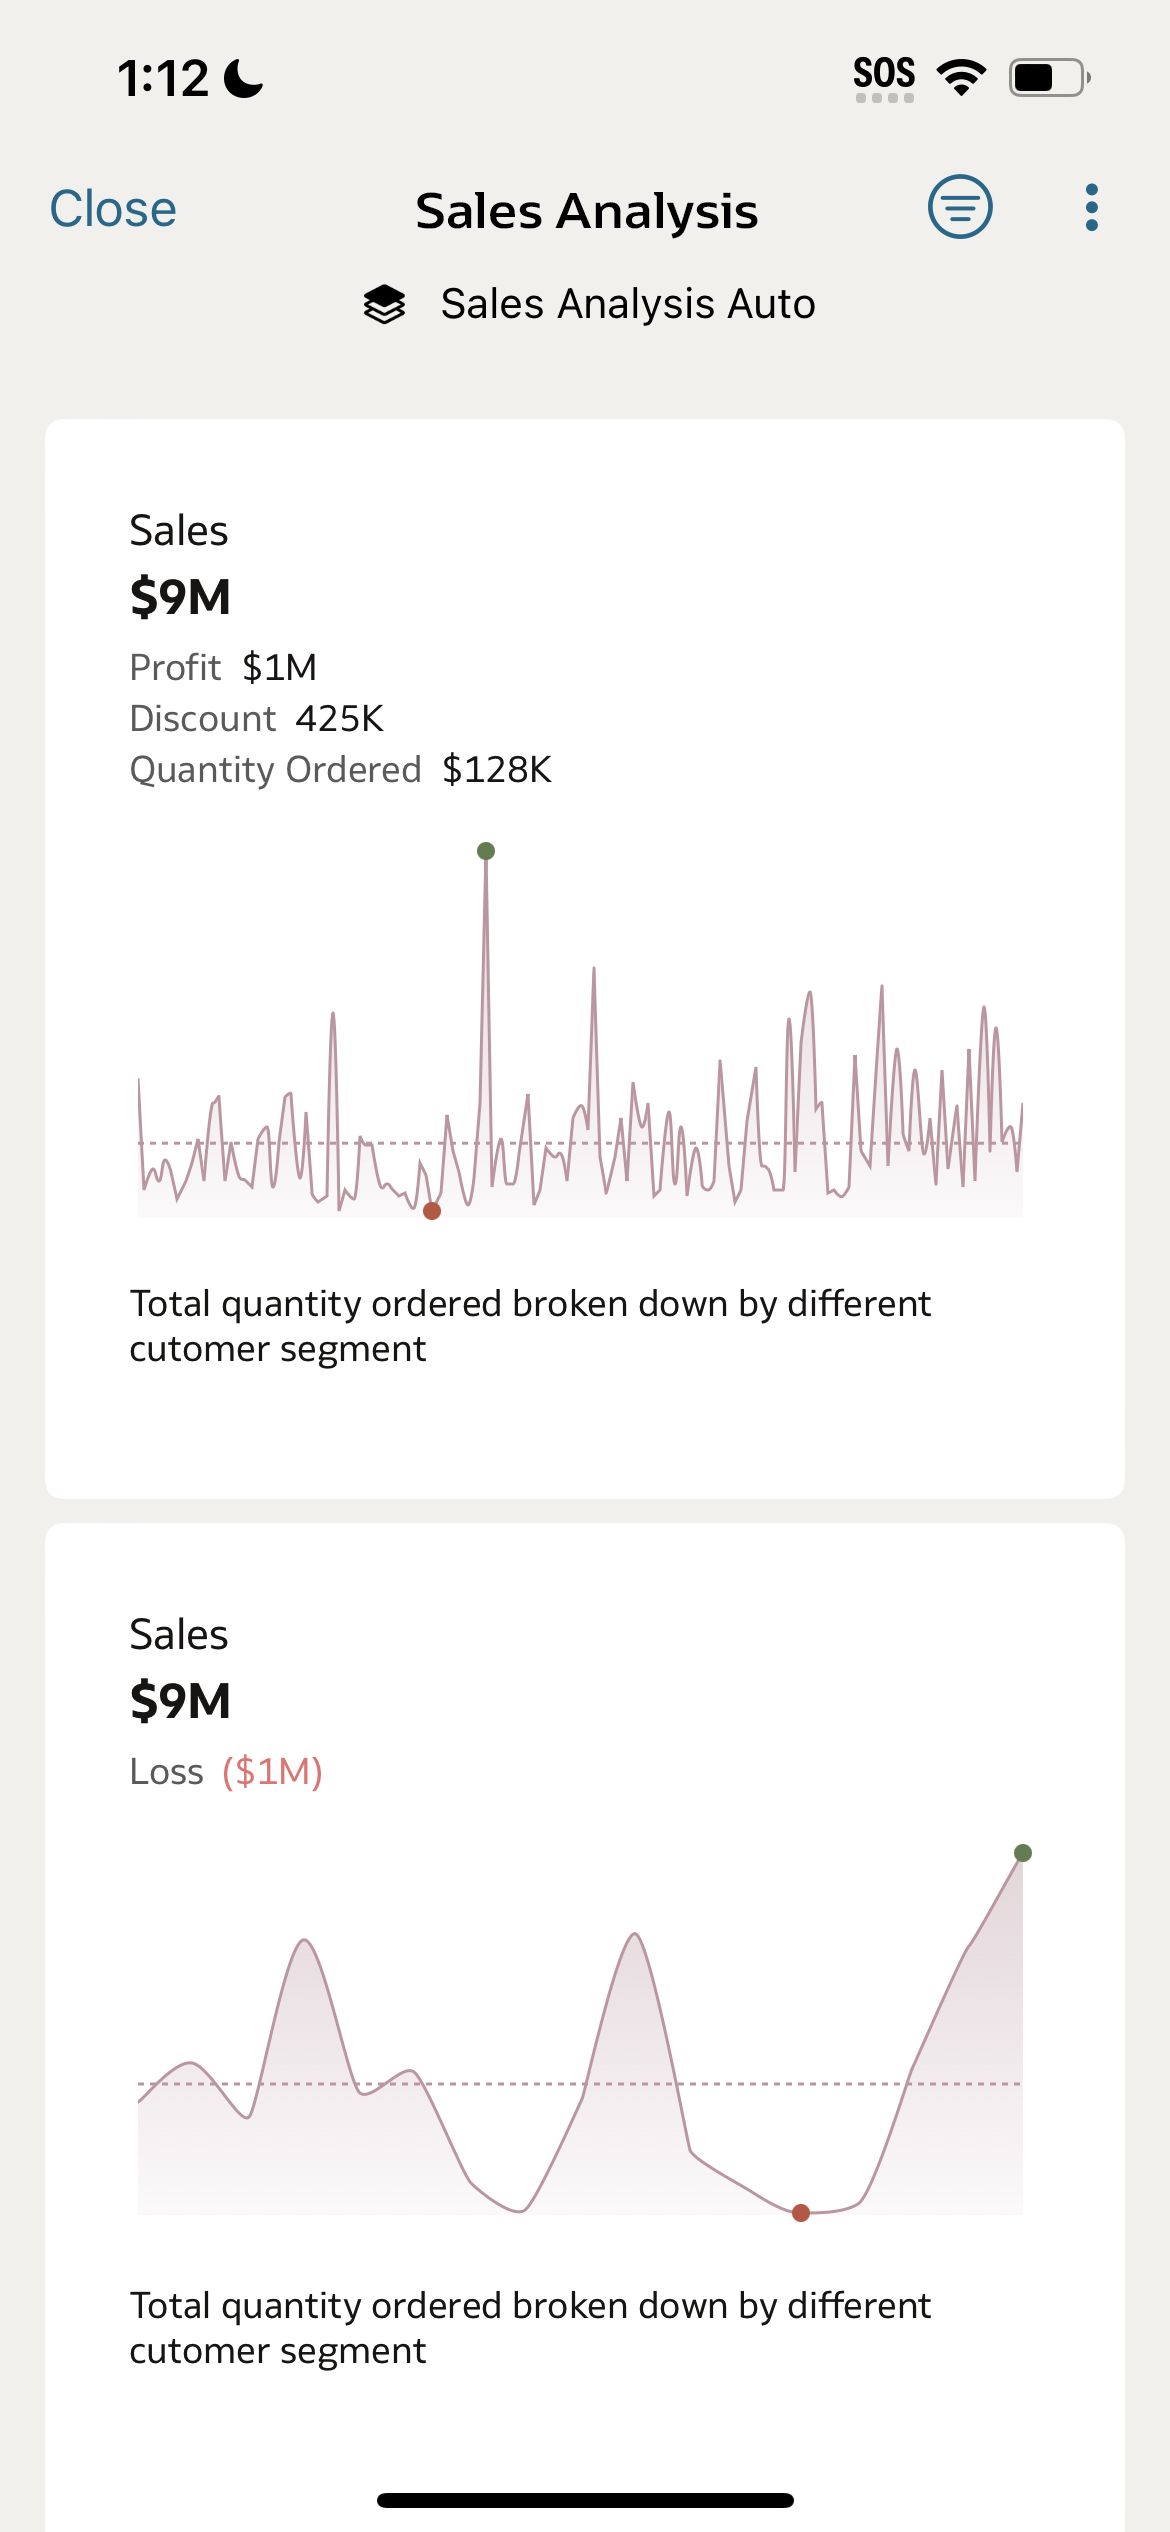
Task: Select the green peak marker on the sparkline chart
Action: [x=486, y=851]
